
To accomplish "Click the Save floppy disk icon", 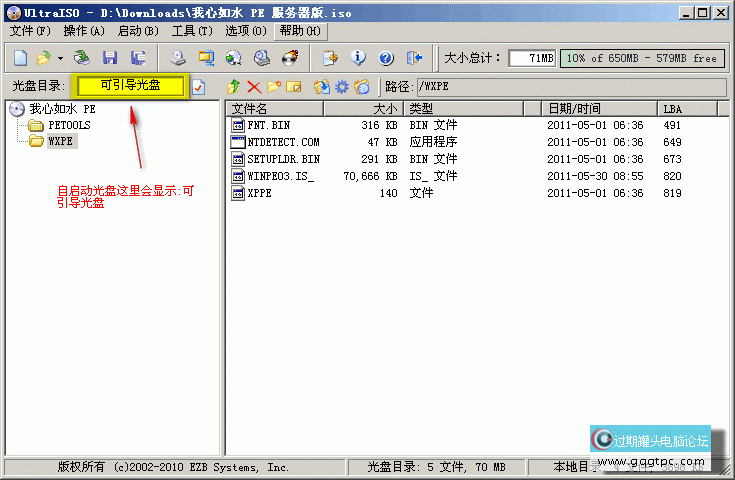I will (x=110, y=58).
